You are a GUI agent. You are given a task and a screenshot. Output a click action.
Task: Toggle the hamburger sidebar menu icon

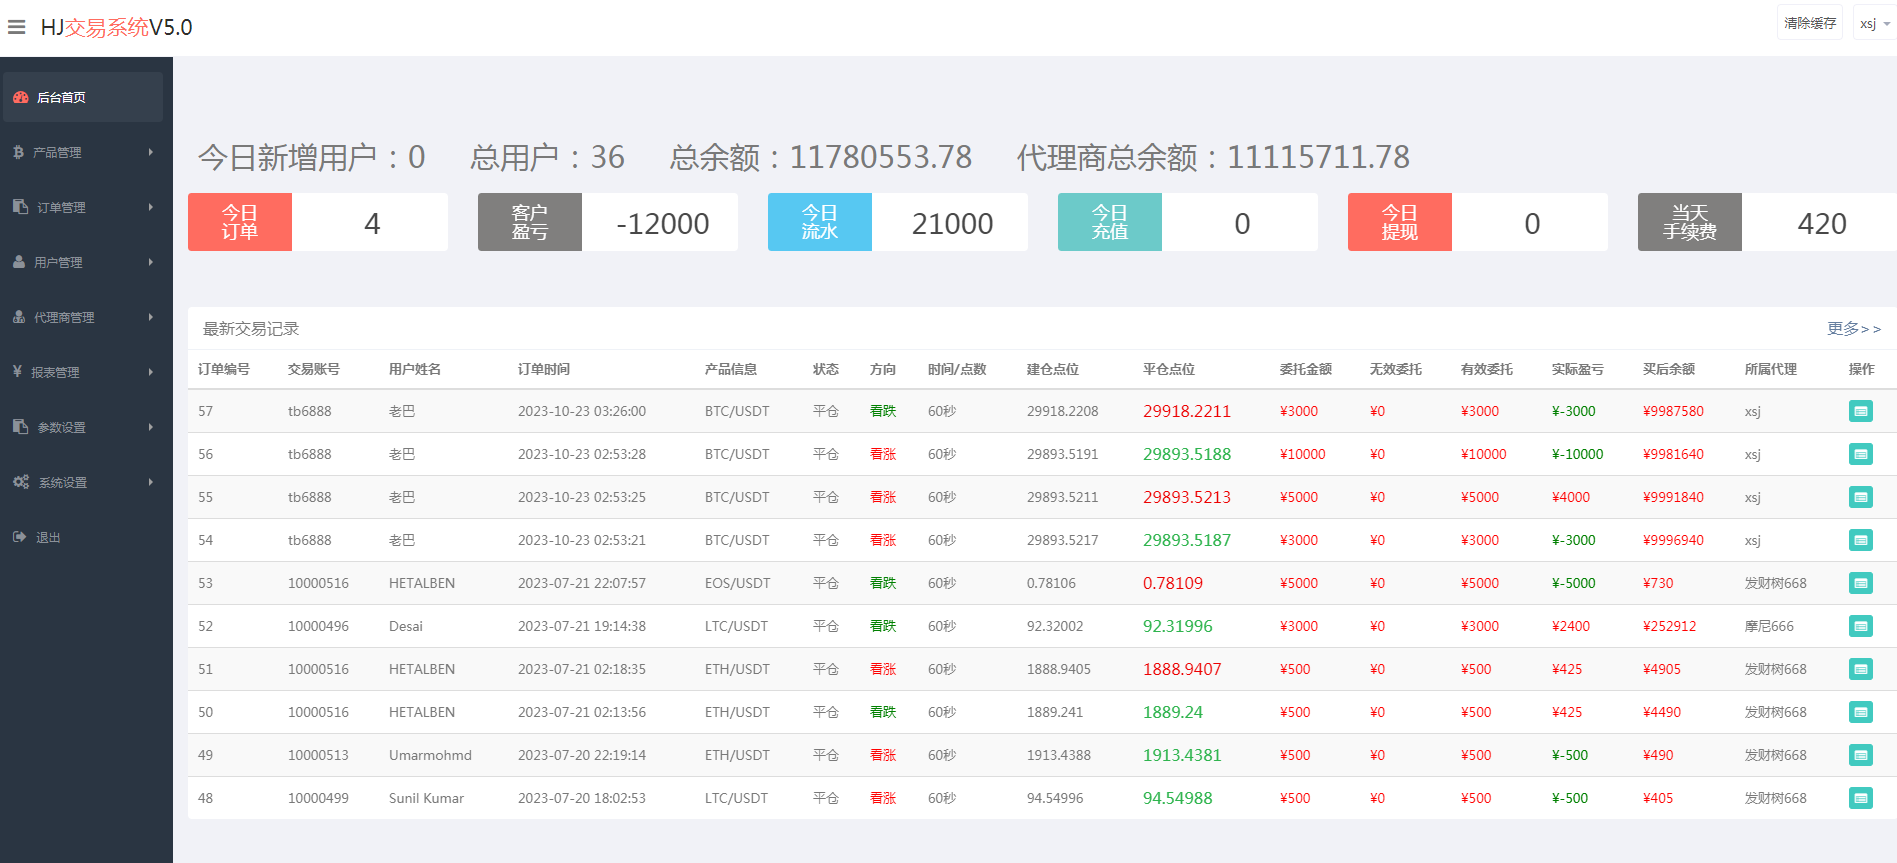[x=17, y=27]
